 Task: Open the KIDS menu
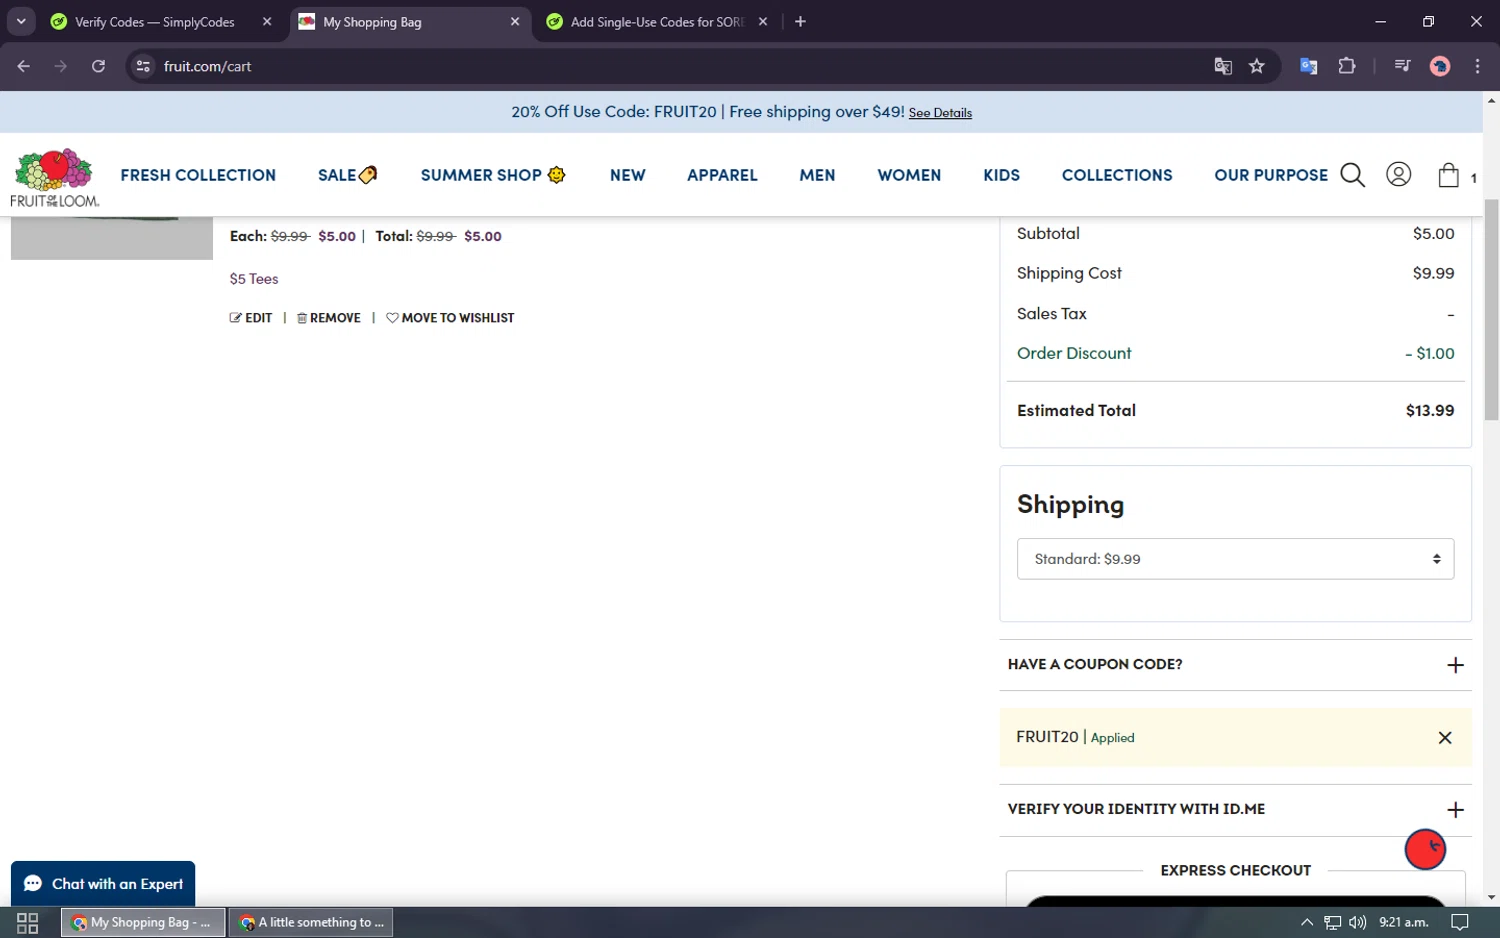click(x=1001, y=175)
